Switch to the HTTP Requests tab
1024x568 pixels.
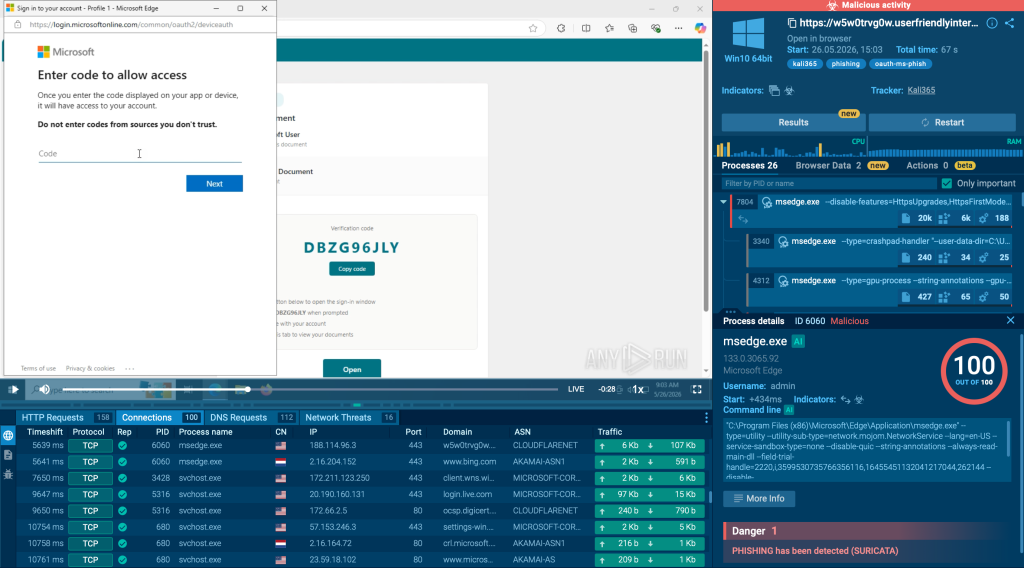point(65,418)
